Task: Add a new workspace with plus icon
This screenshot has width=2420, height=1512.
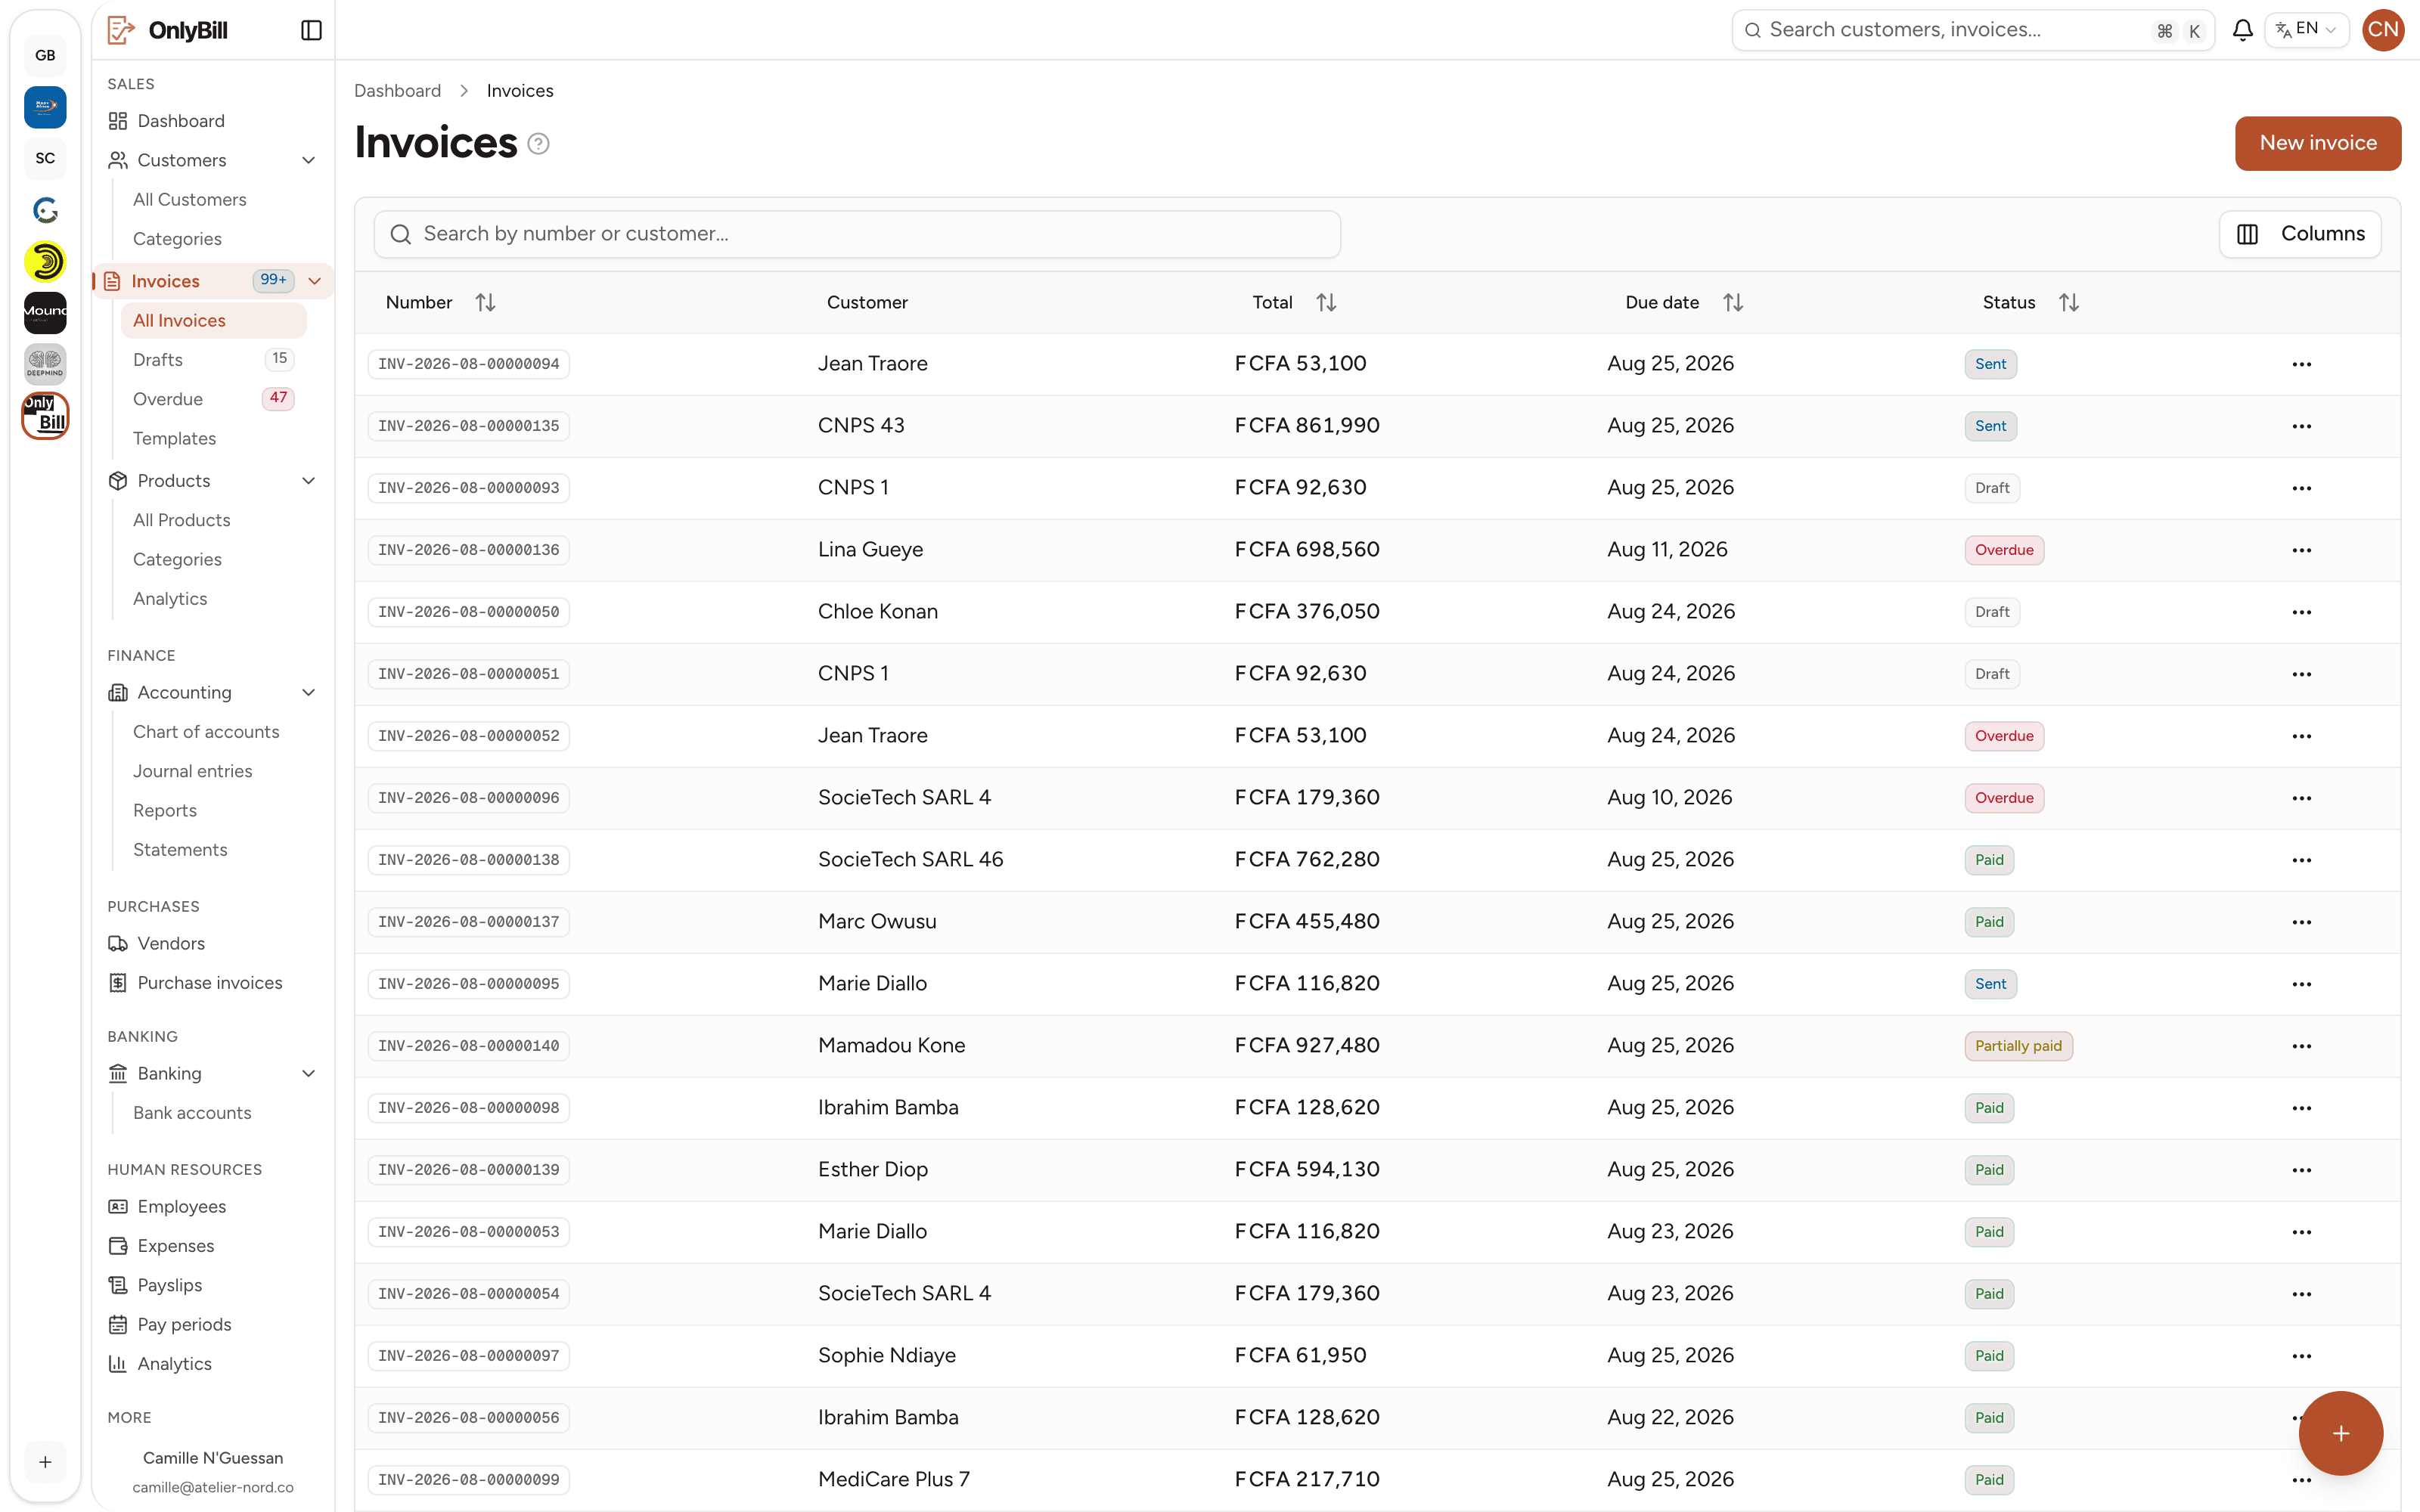Action: (x=45, y=1462)
